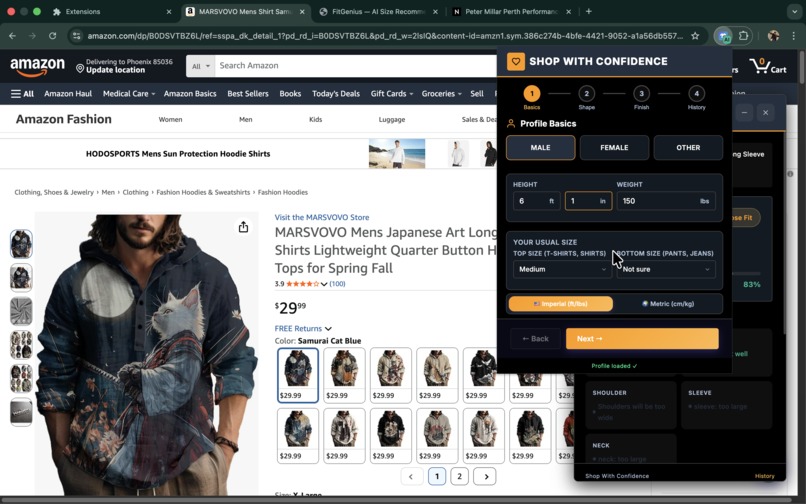Open a new browser tab

589,11
